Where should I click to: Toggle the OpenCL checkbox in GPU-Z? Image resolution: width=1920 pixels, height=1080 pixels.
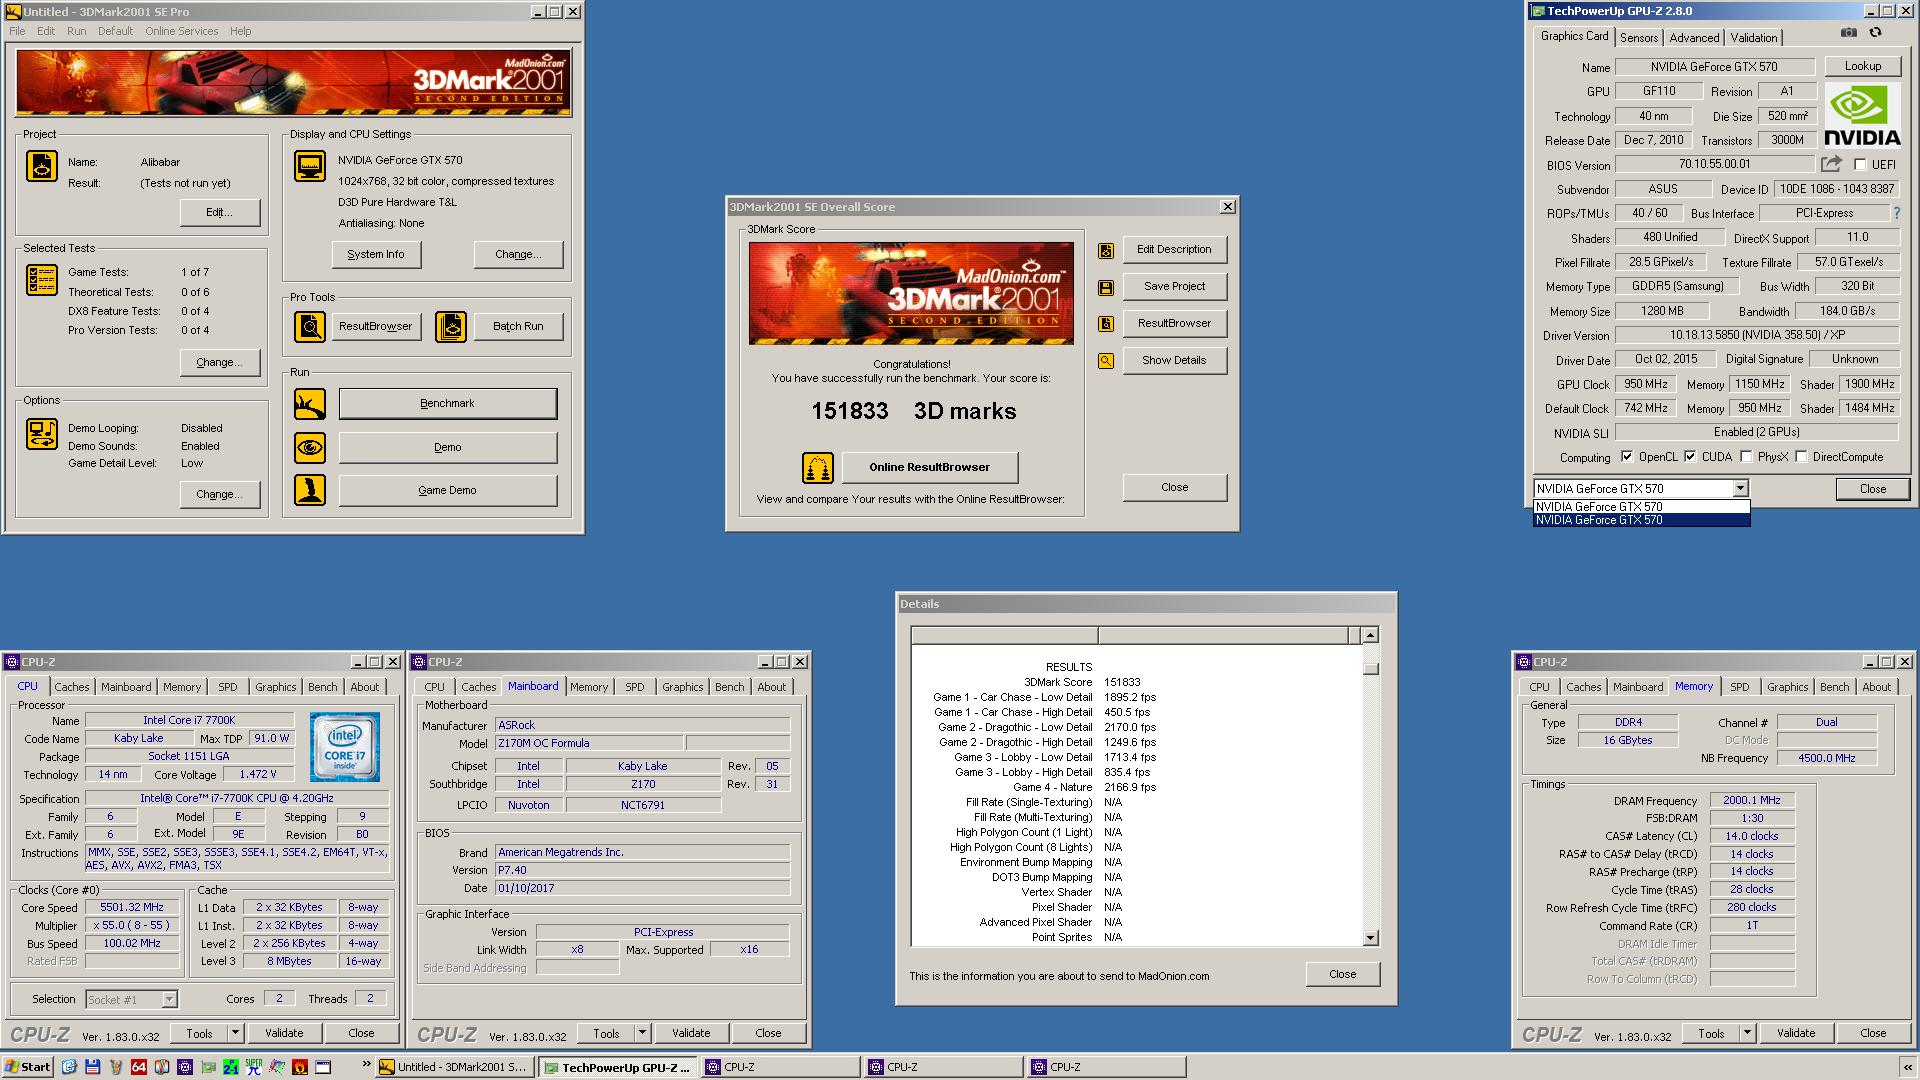tap(1627, 457)
